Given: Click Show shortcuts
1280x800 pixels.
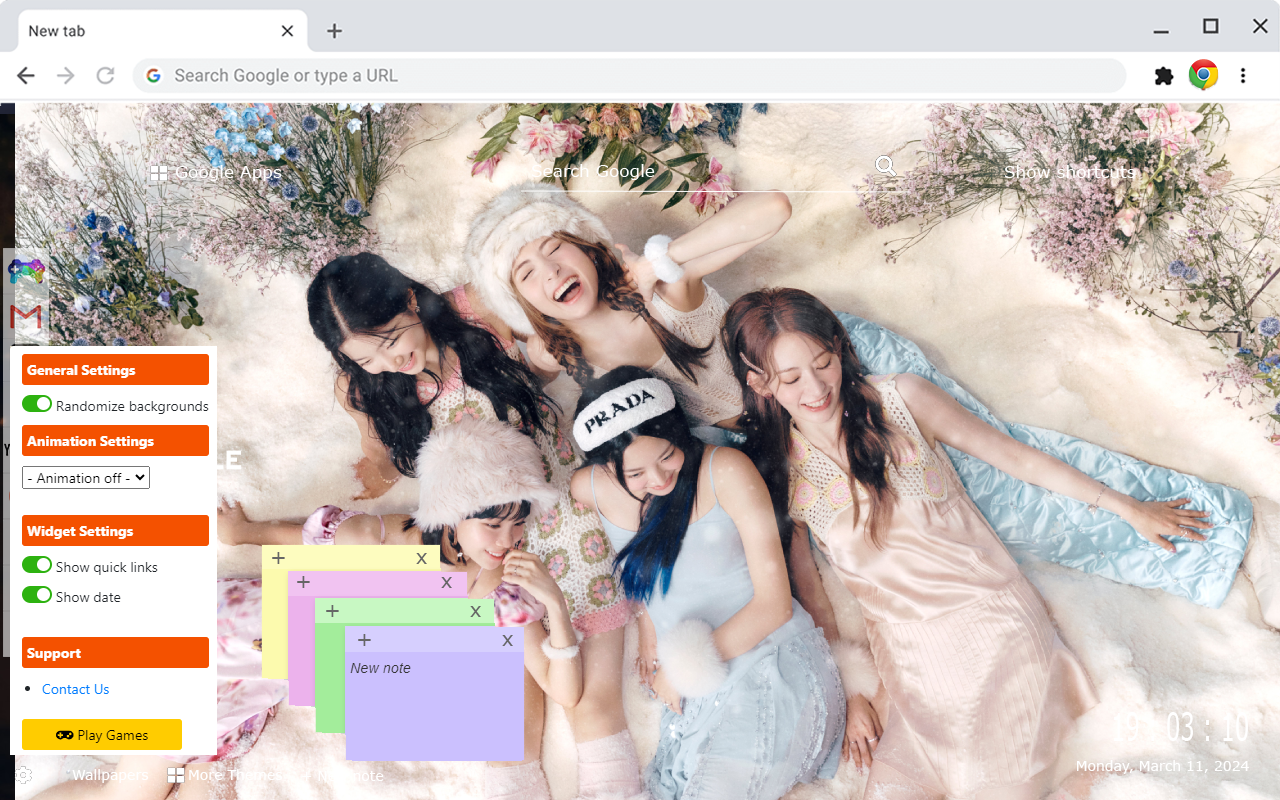Looking at the screenshot, I should [1070, 173].
